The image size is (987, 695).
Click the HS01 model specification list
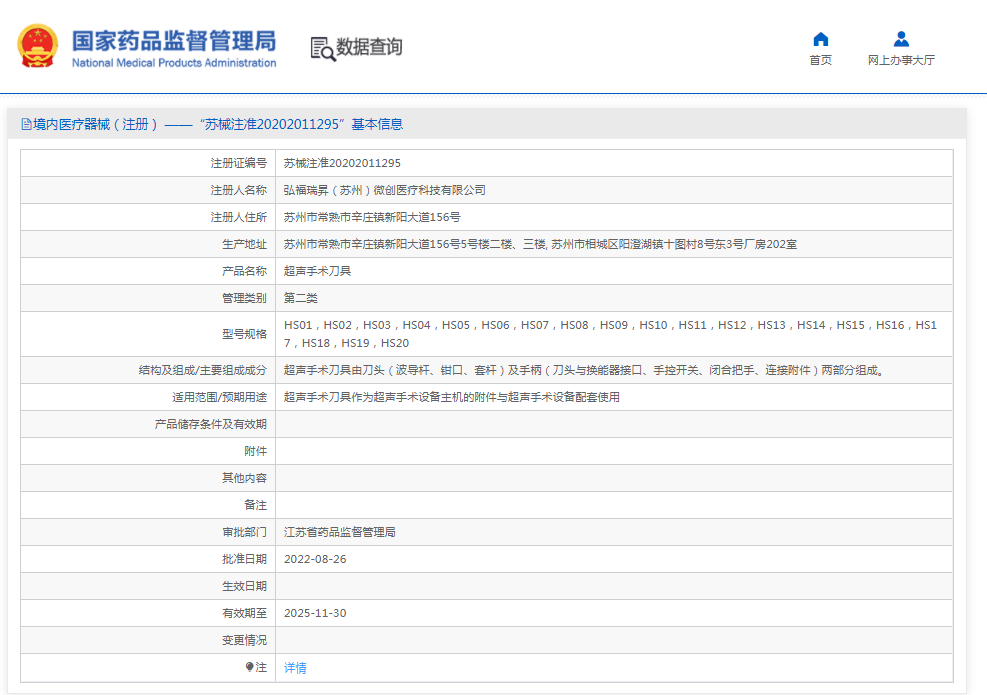(x=610, y=334)
